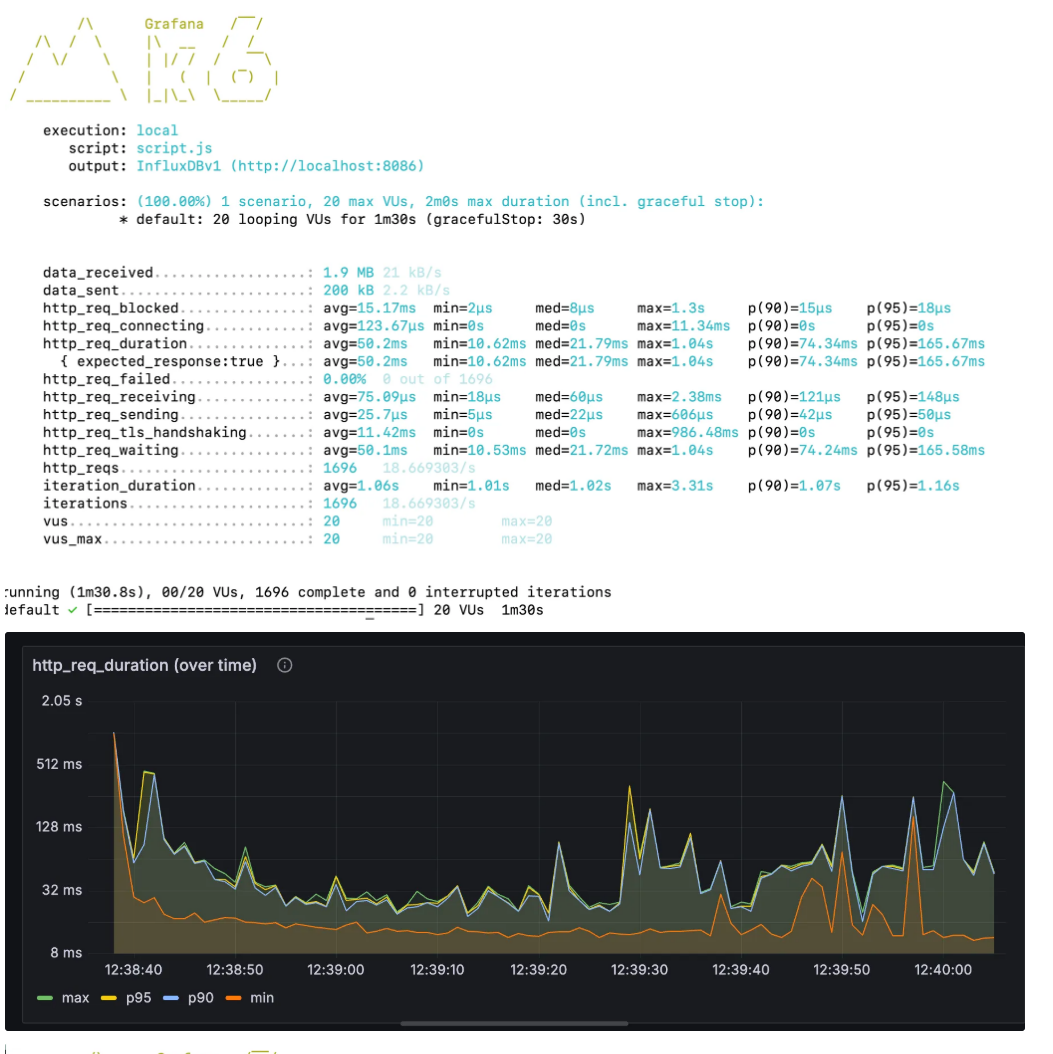Screen dimensions: 1053x1054
Task: Click the http_req_failed 0.00% value
Action: coord(344,379)
